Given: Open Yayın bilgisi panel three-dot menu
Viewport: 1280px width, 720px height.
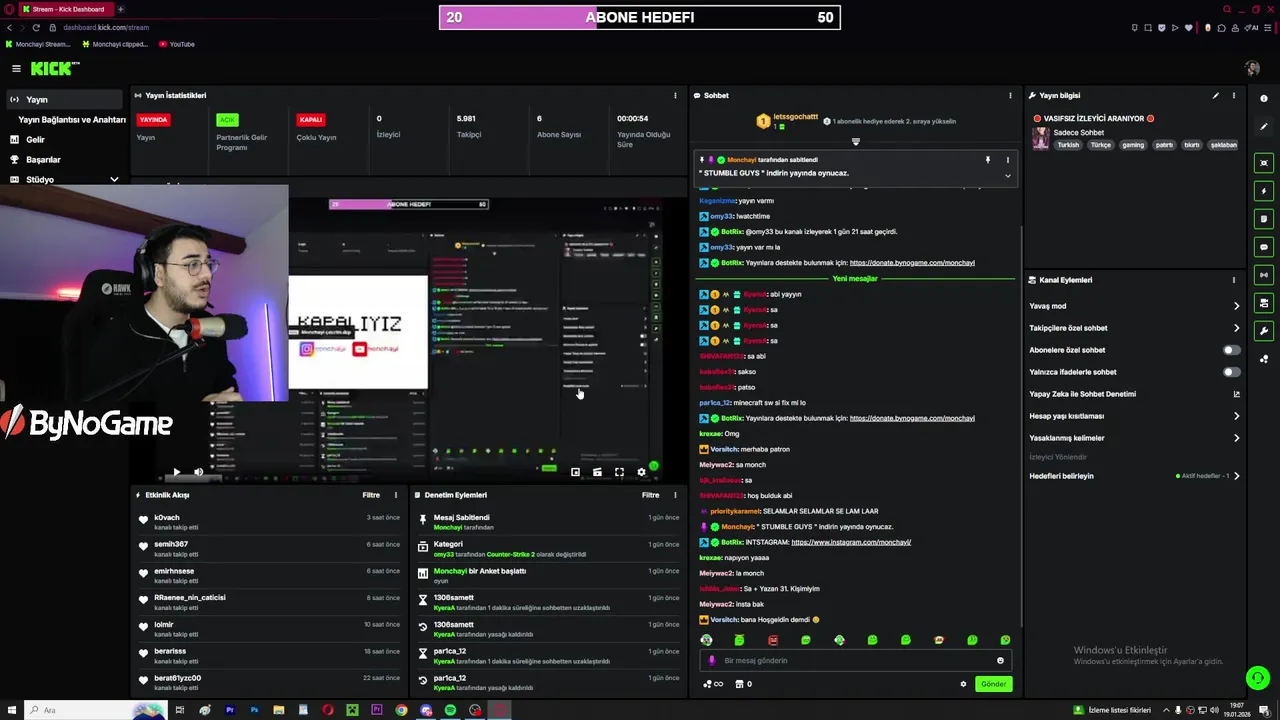Looking at the screenshot, I should 1234,96.
